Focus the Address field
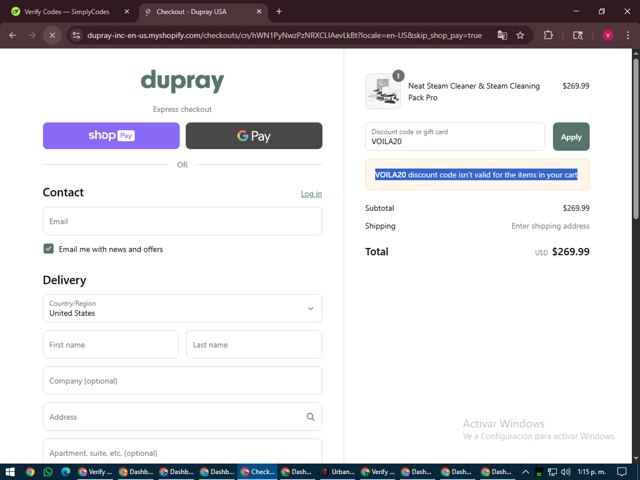The image size is (640, 480). click(x=182, y=417)
